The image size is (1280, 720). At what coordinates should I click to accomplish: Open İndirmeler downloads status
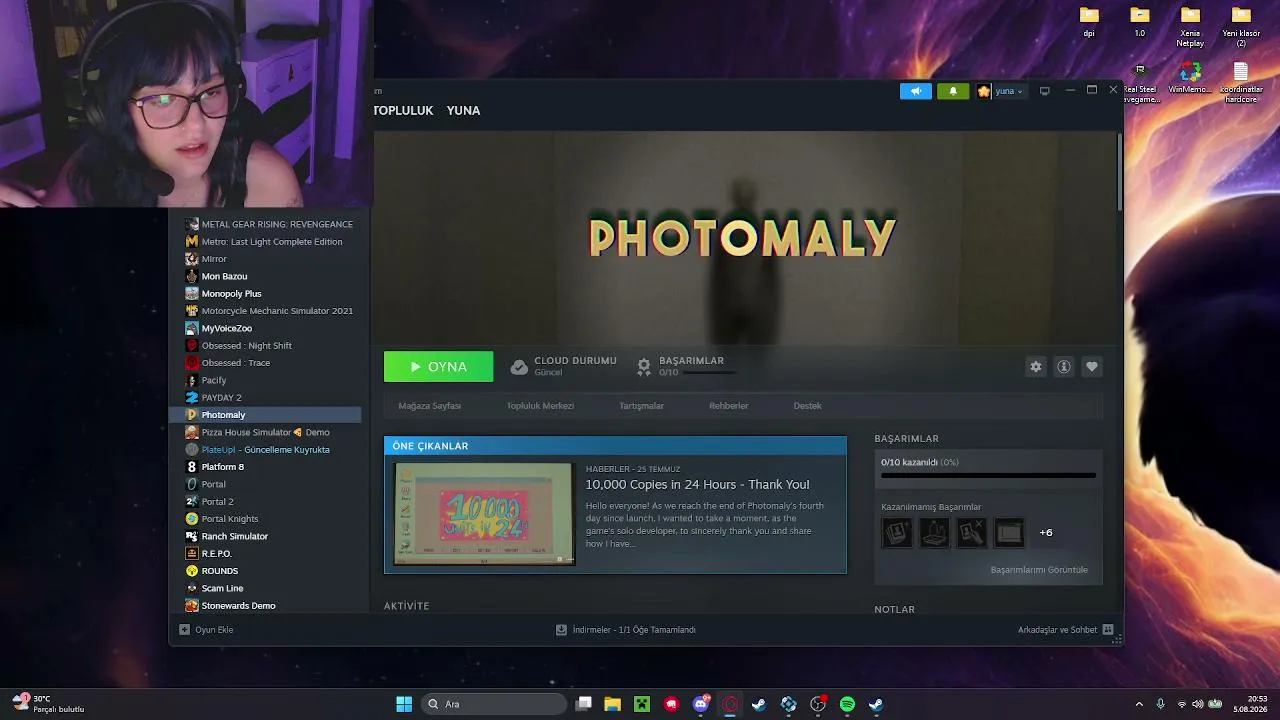click(626, 630)
